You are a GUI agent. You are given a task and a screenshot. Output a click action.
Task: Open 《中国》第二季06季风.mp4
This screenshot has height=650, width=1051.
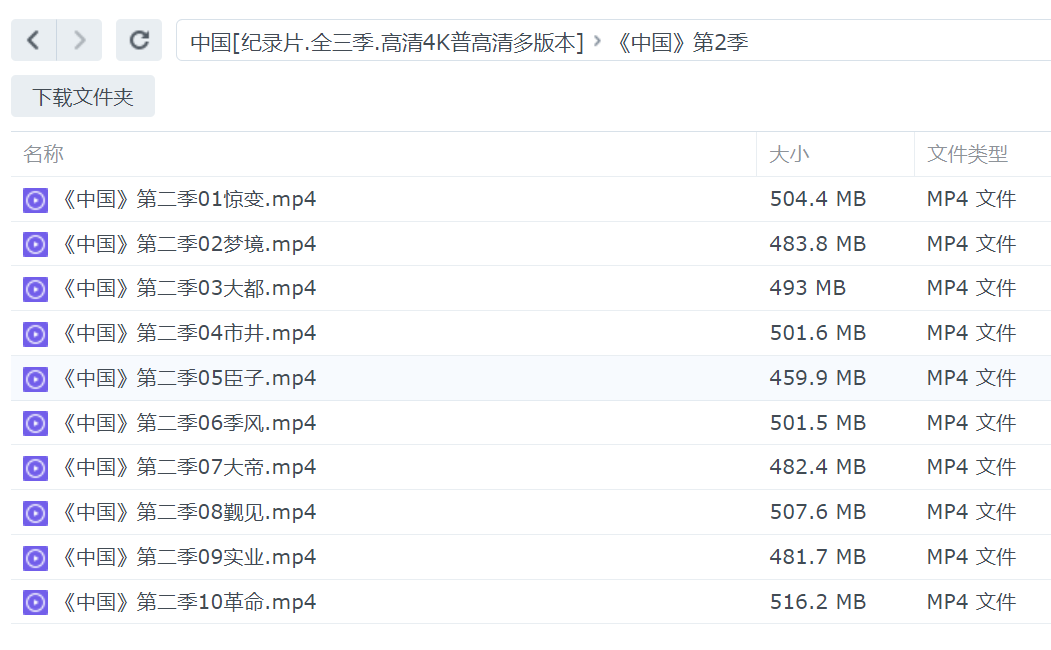[x=188, y=423]
